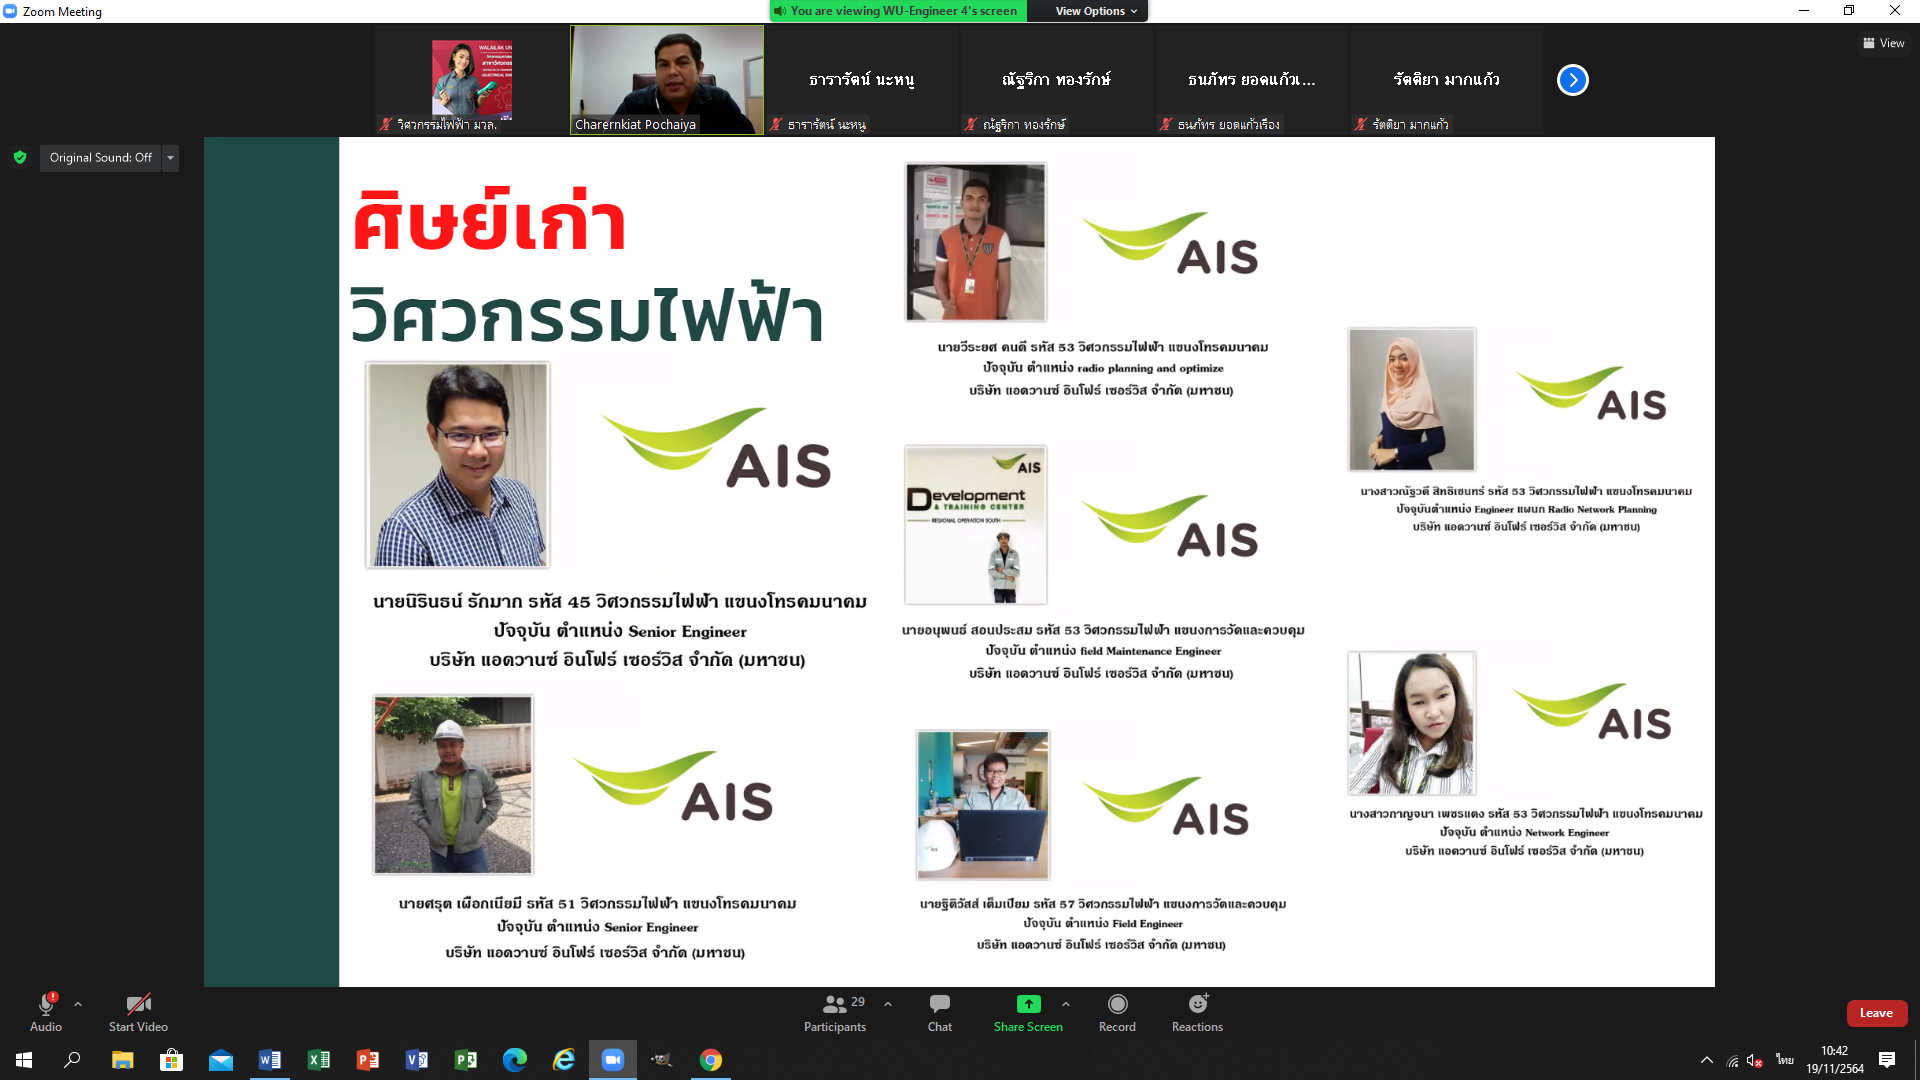Open the View Options dropdown
The image size is (1920, 1080).
click(x=1095, y=11)
